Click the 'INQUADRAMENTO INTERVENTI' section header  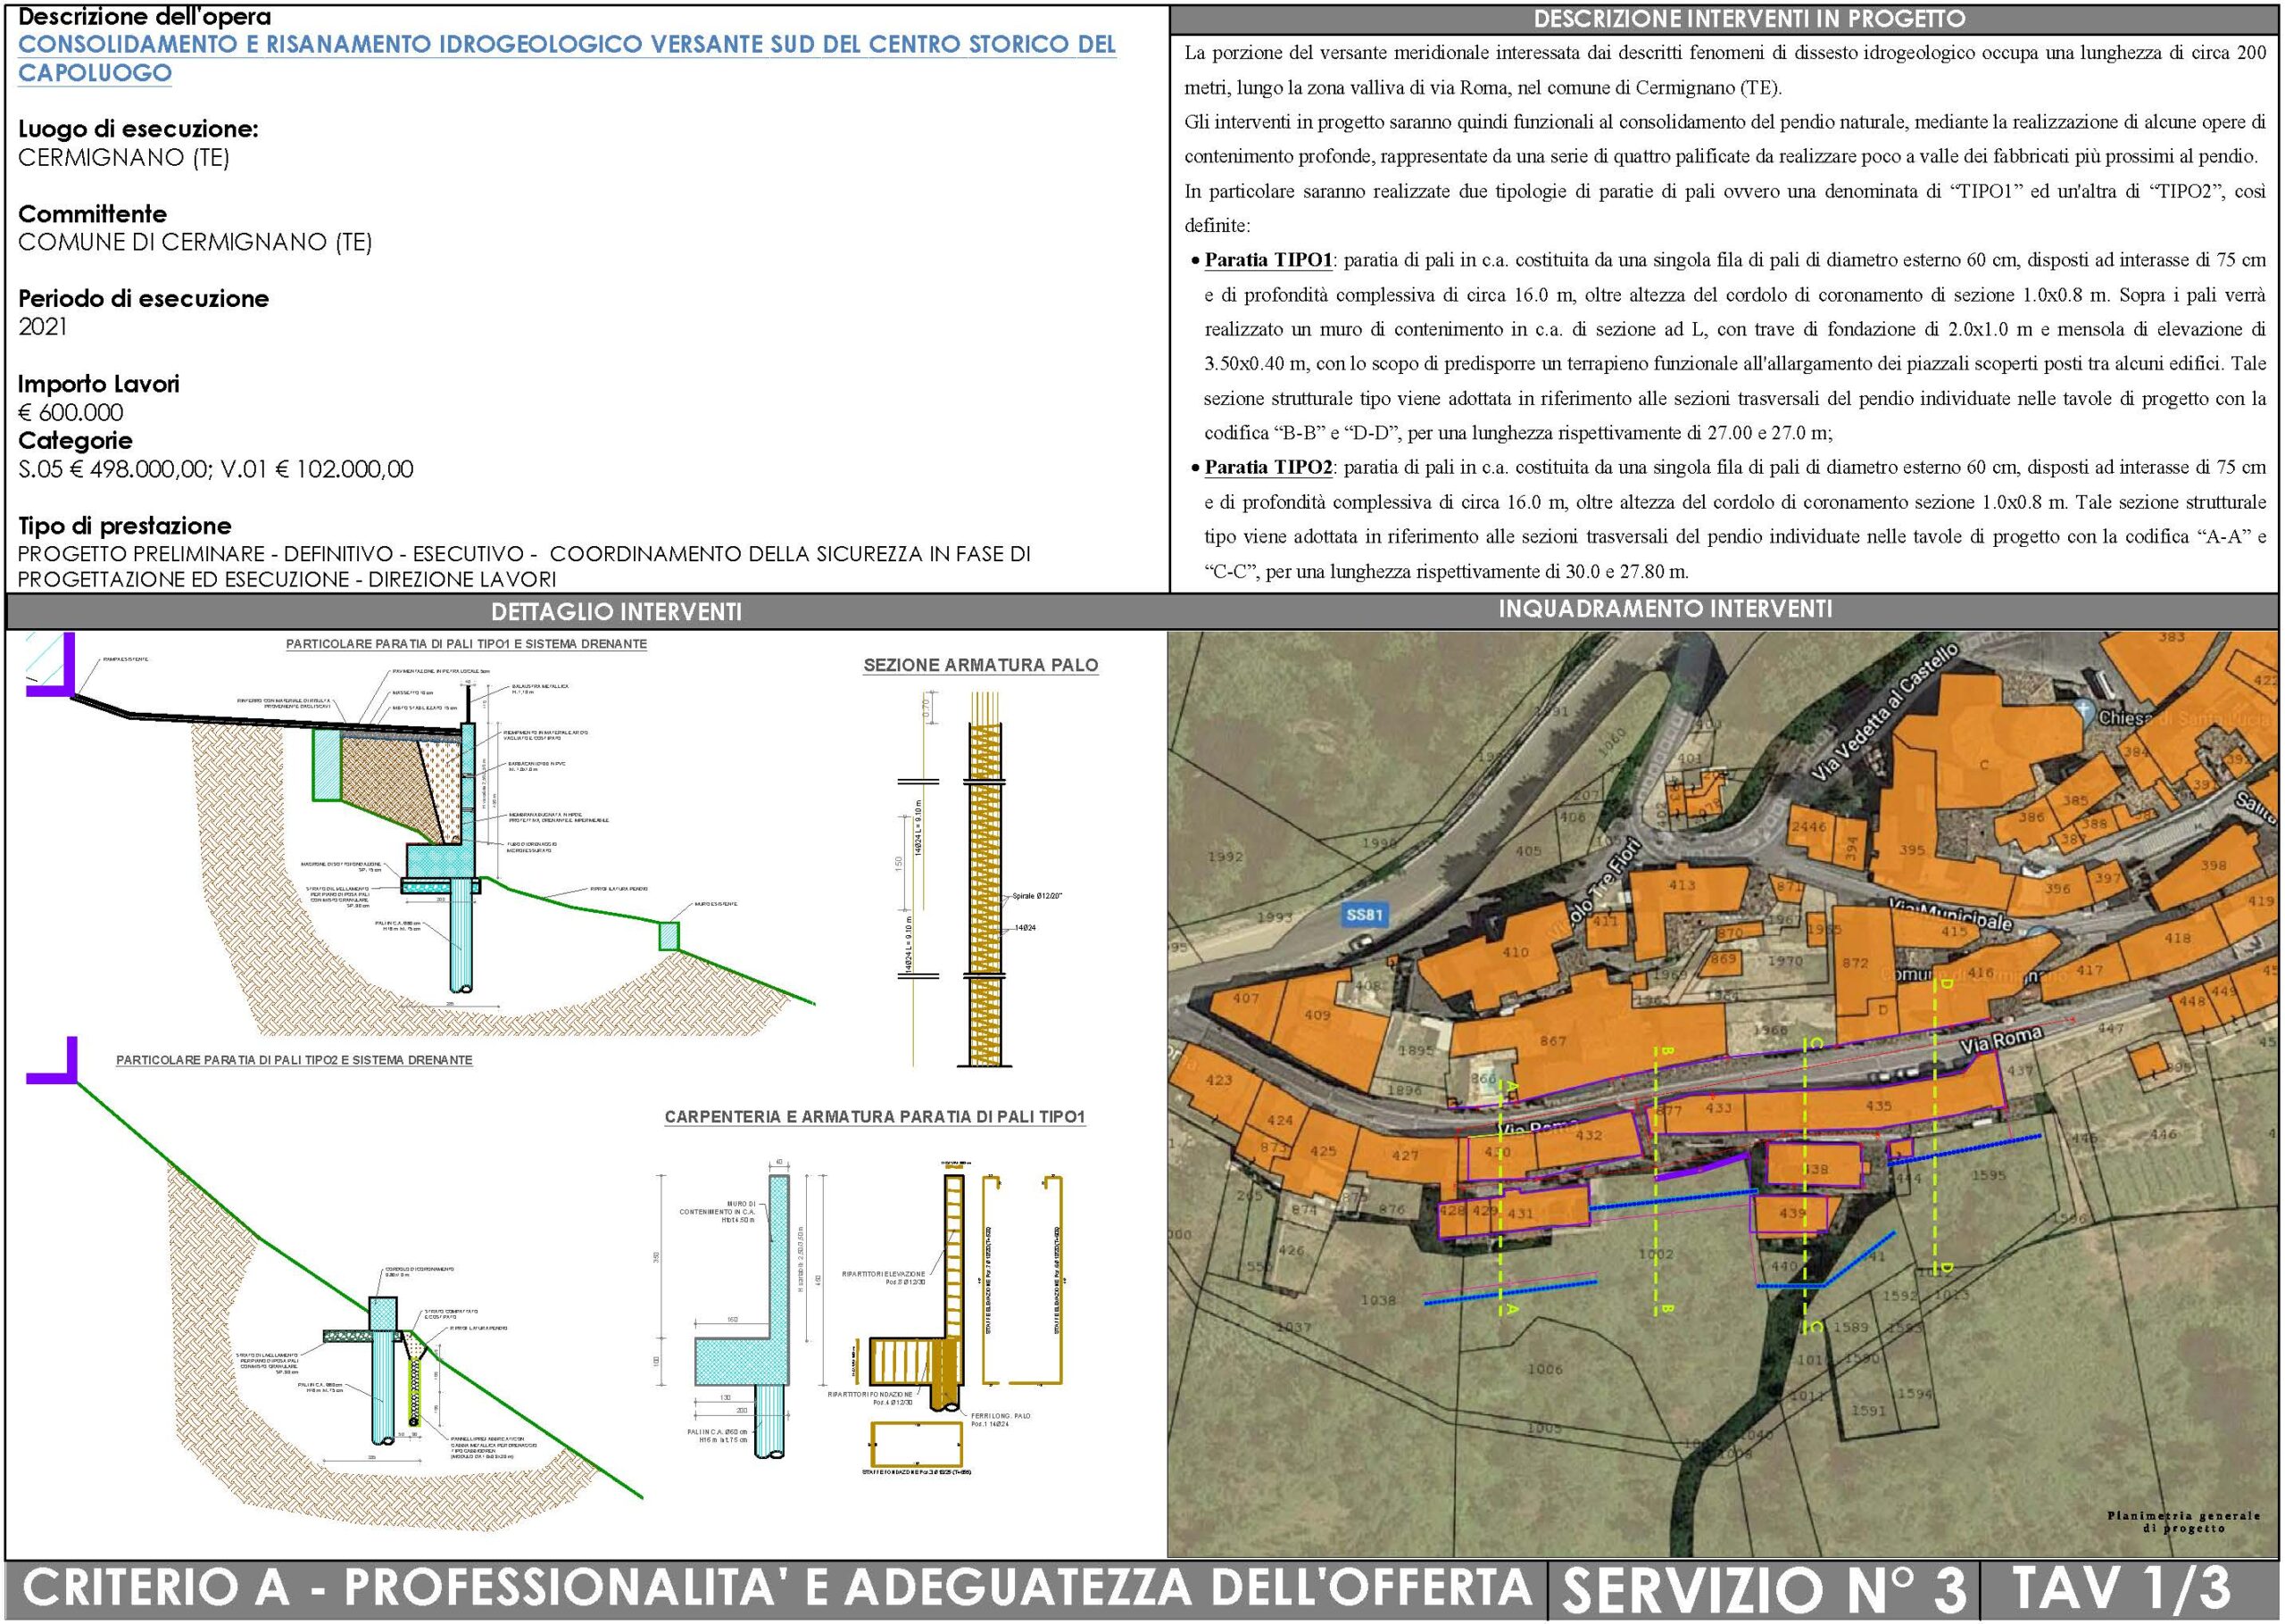(x=1665, y=609)
